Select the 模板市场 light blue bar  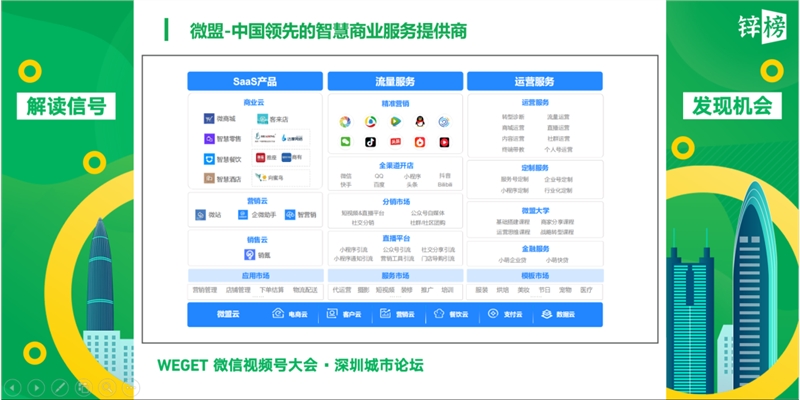(535, 276)
